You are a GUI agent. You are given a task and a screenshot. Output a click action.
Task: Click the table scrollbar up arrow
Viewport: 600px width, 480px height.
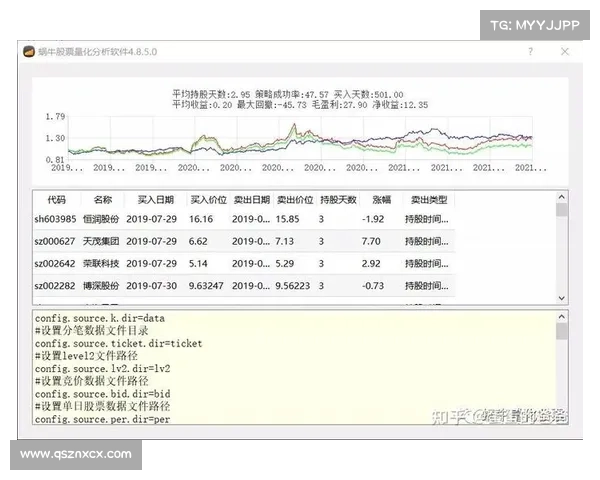point(561,197)
